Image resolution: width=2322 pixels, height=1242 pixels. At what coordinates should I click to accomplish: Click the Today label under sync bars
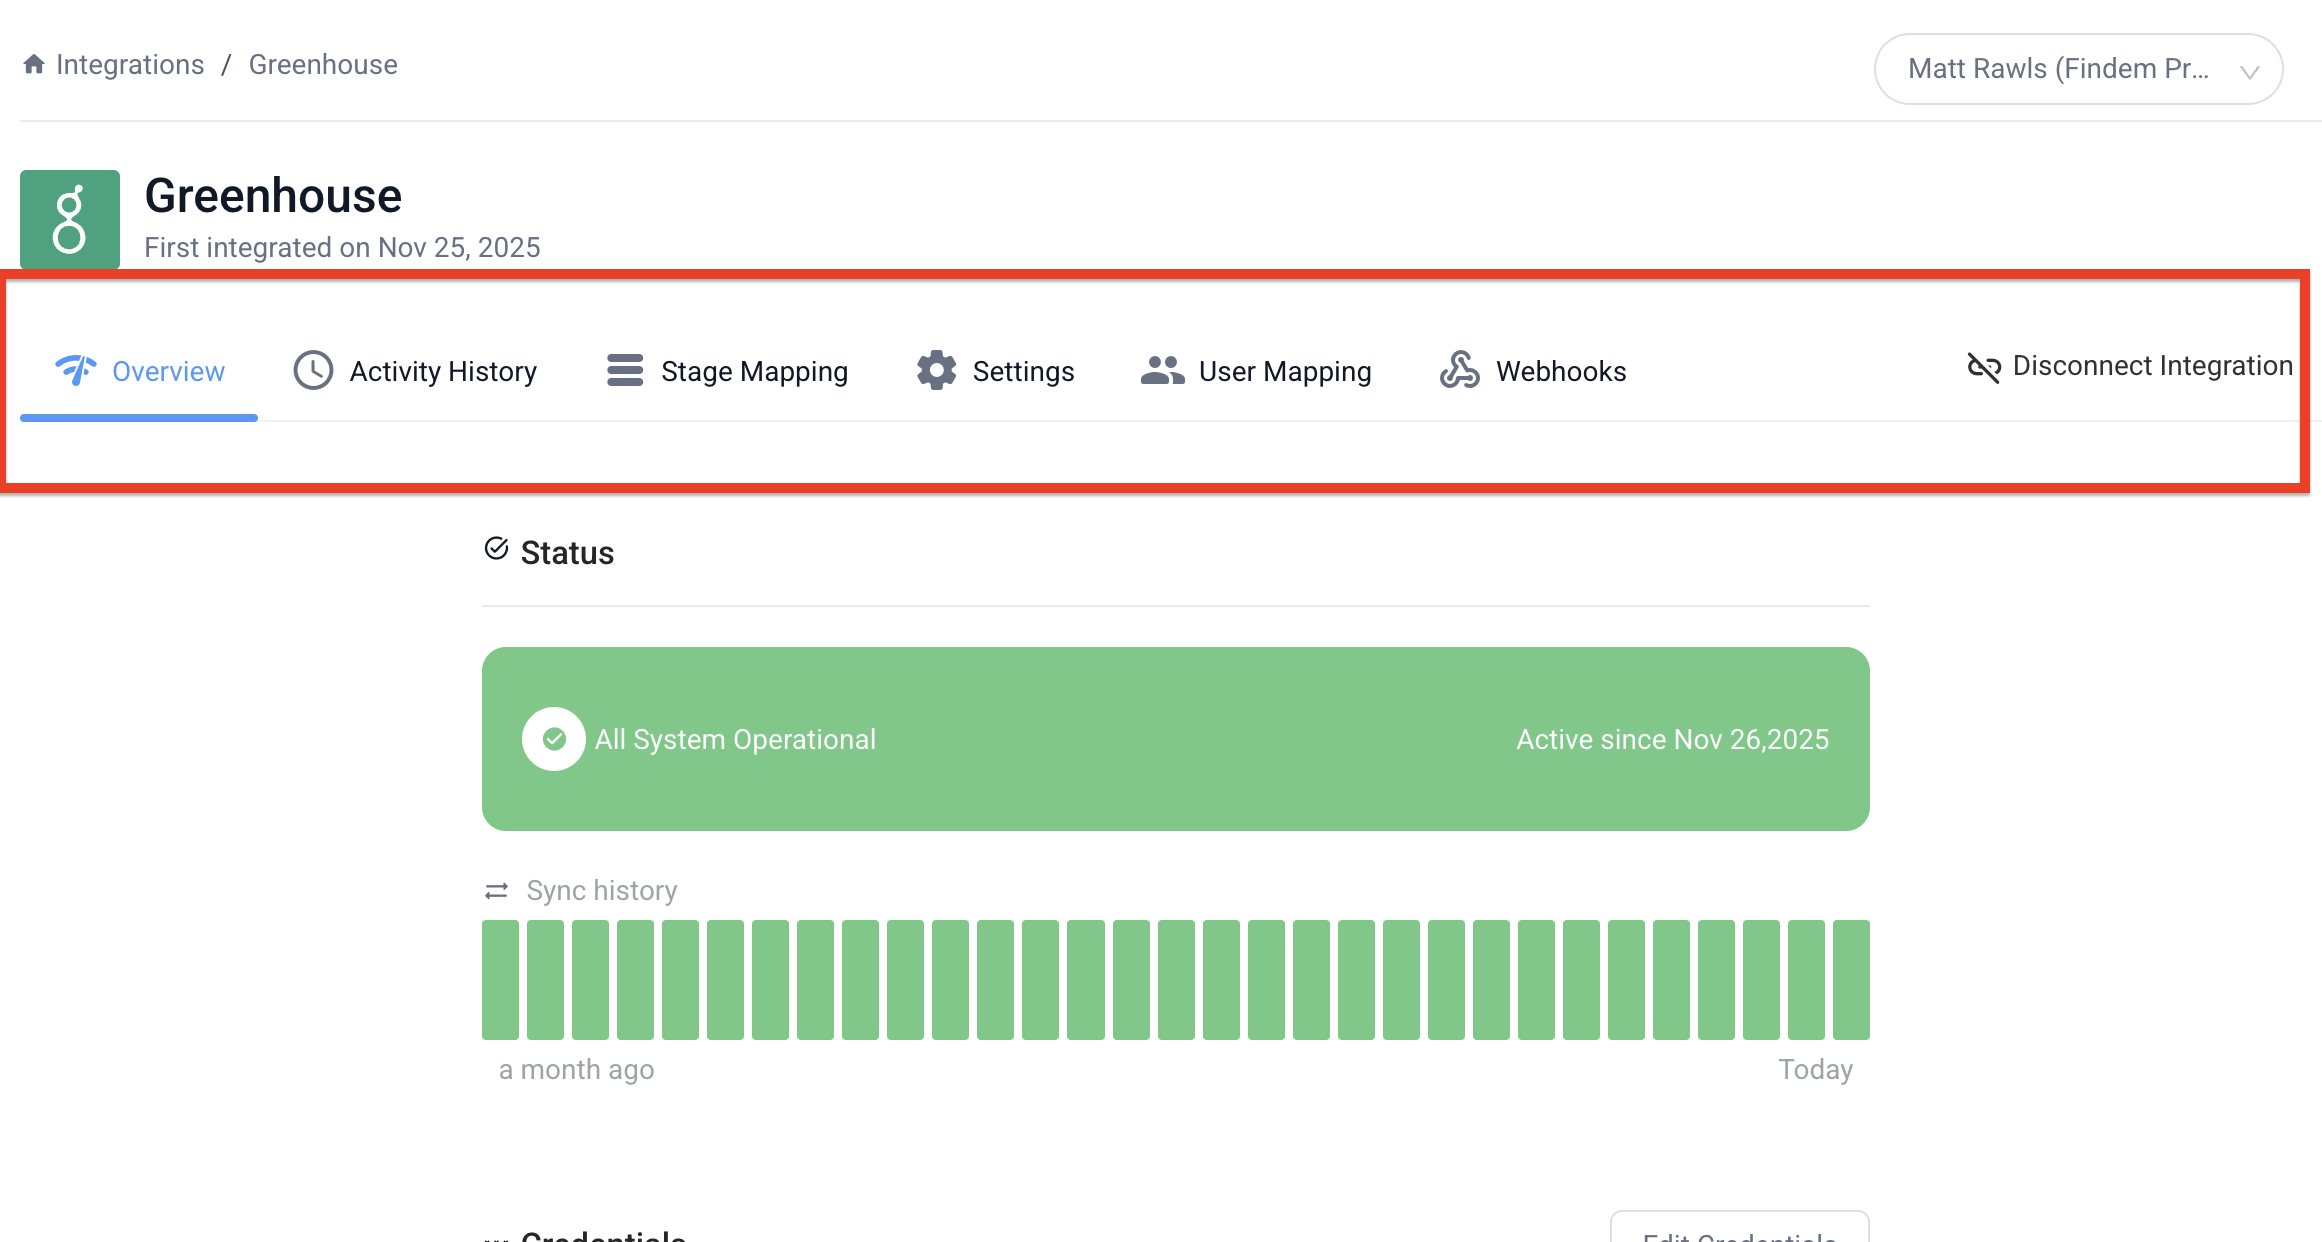1816,1070
